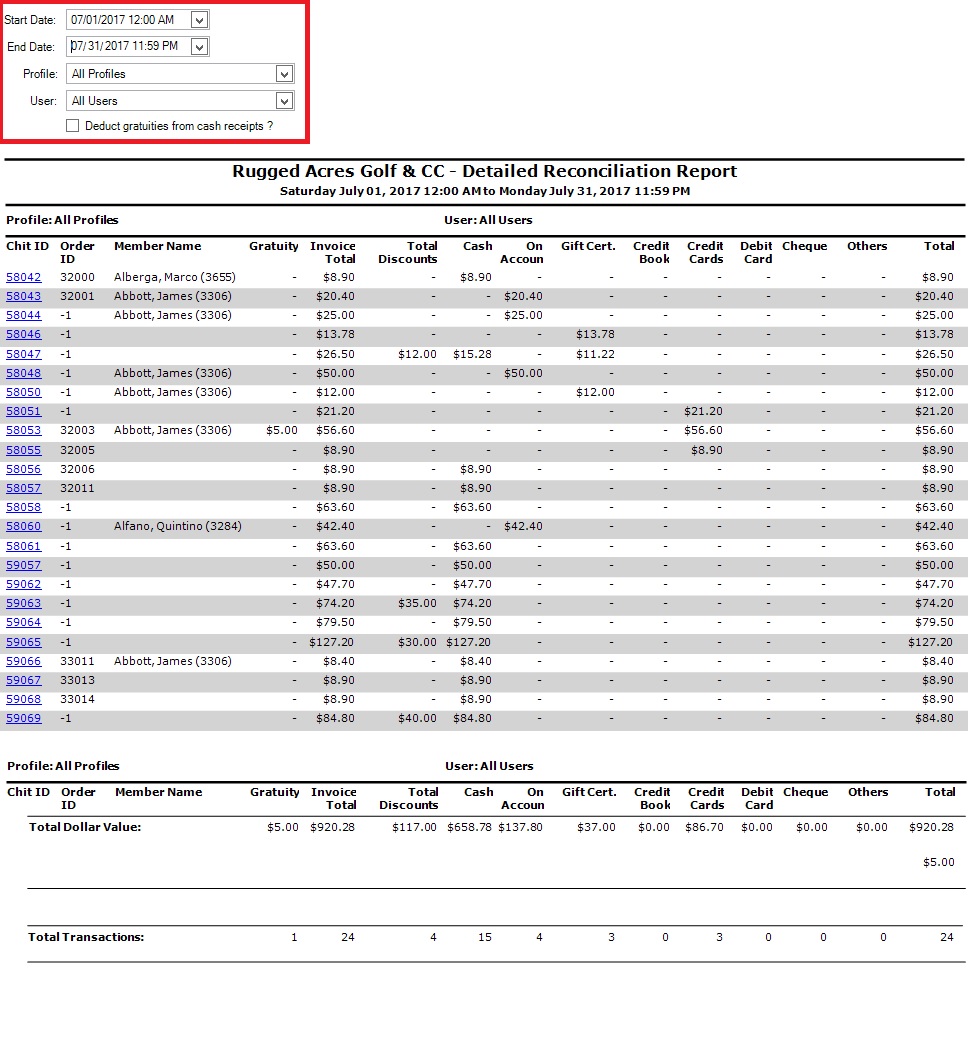
Task: Open chit 59069 link
Action: coord(24,719)
